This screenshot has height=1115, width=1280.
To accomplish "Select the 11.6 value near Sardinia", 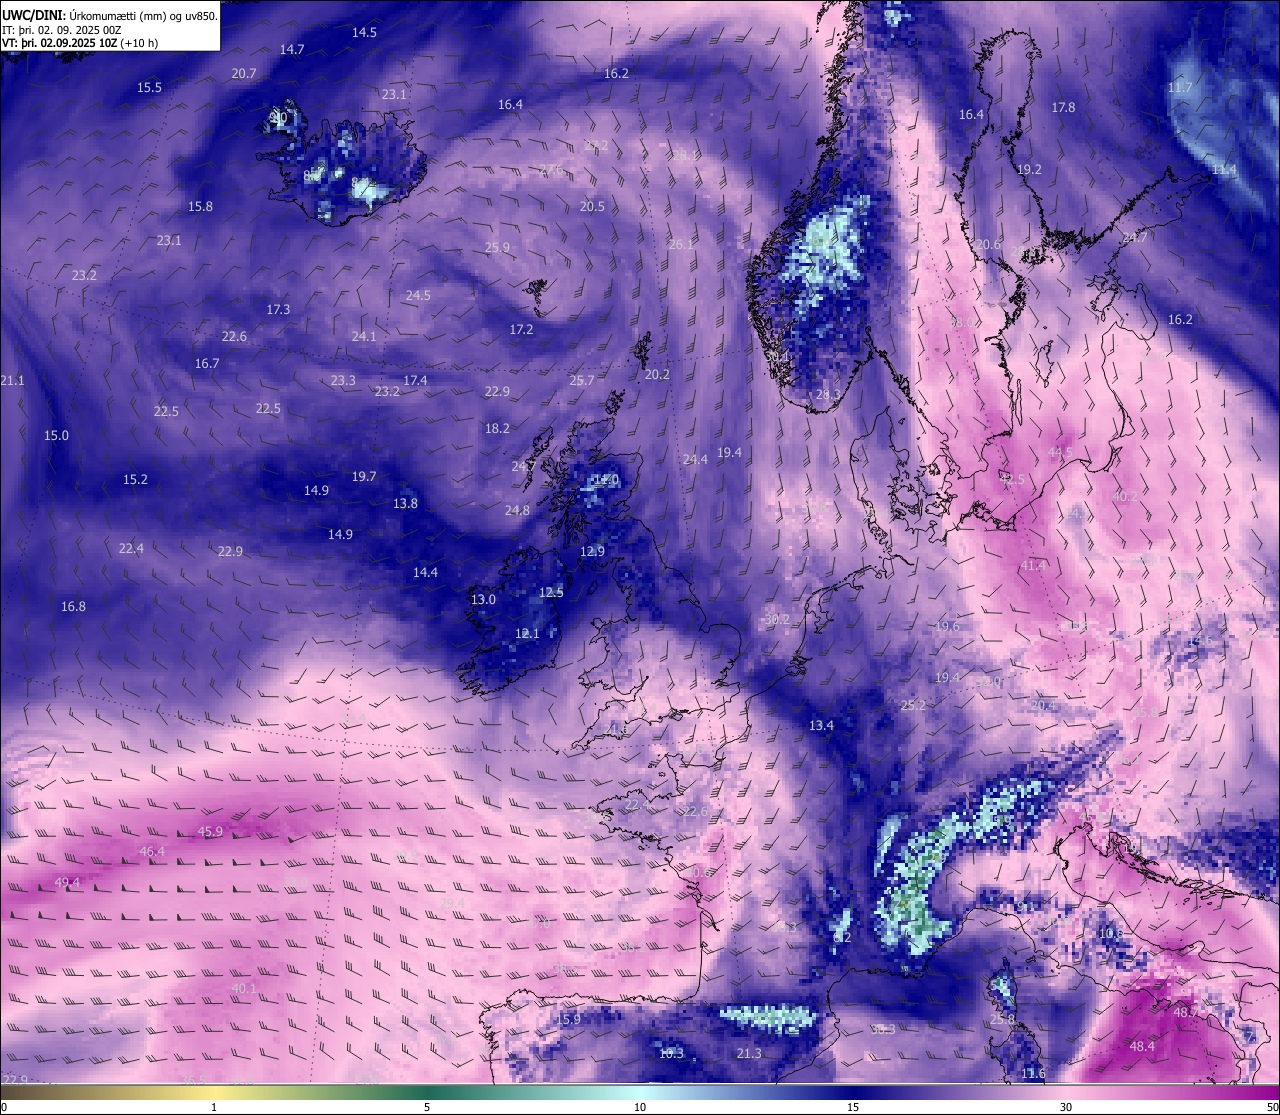I will [x=1033, y=1073].
